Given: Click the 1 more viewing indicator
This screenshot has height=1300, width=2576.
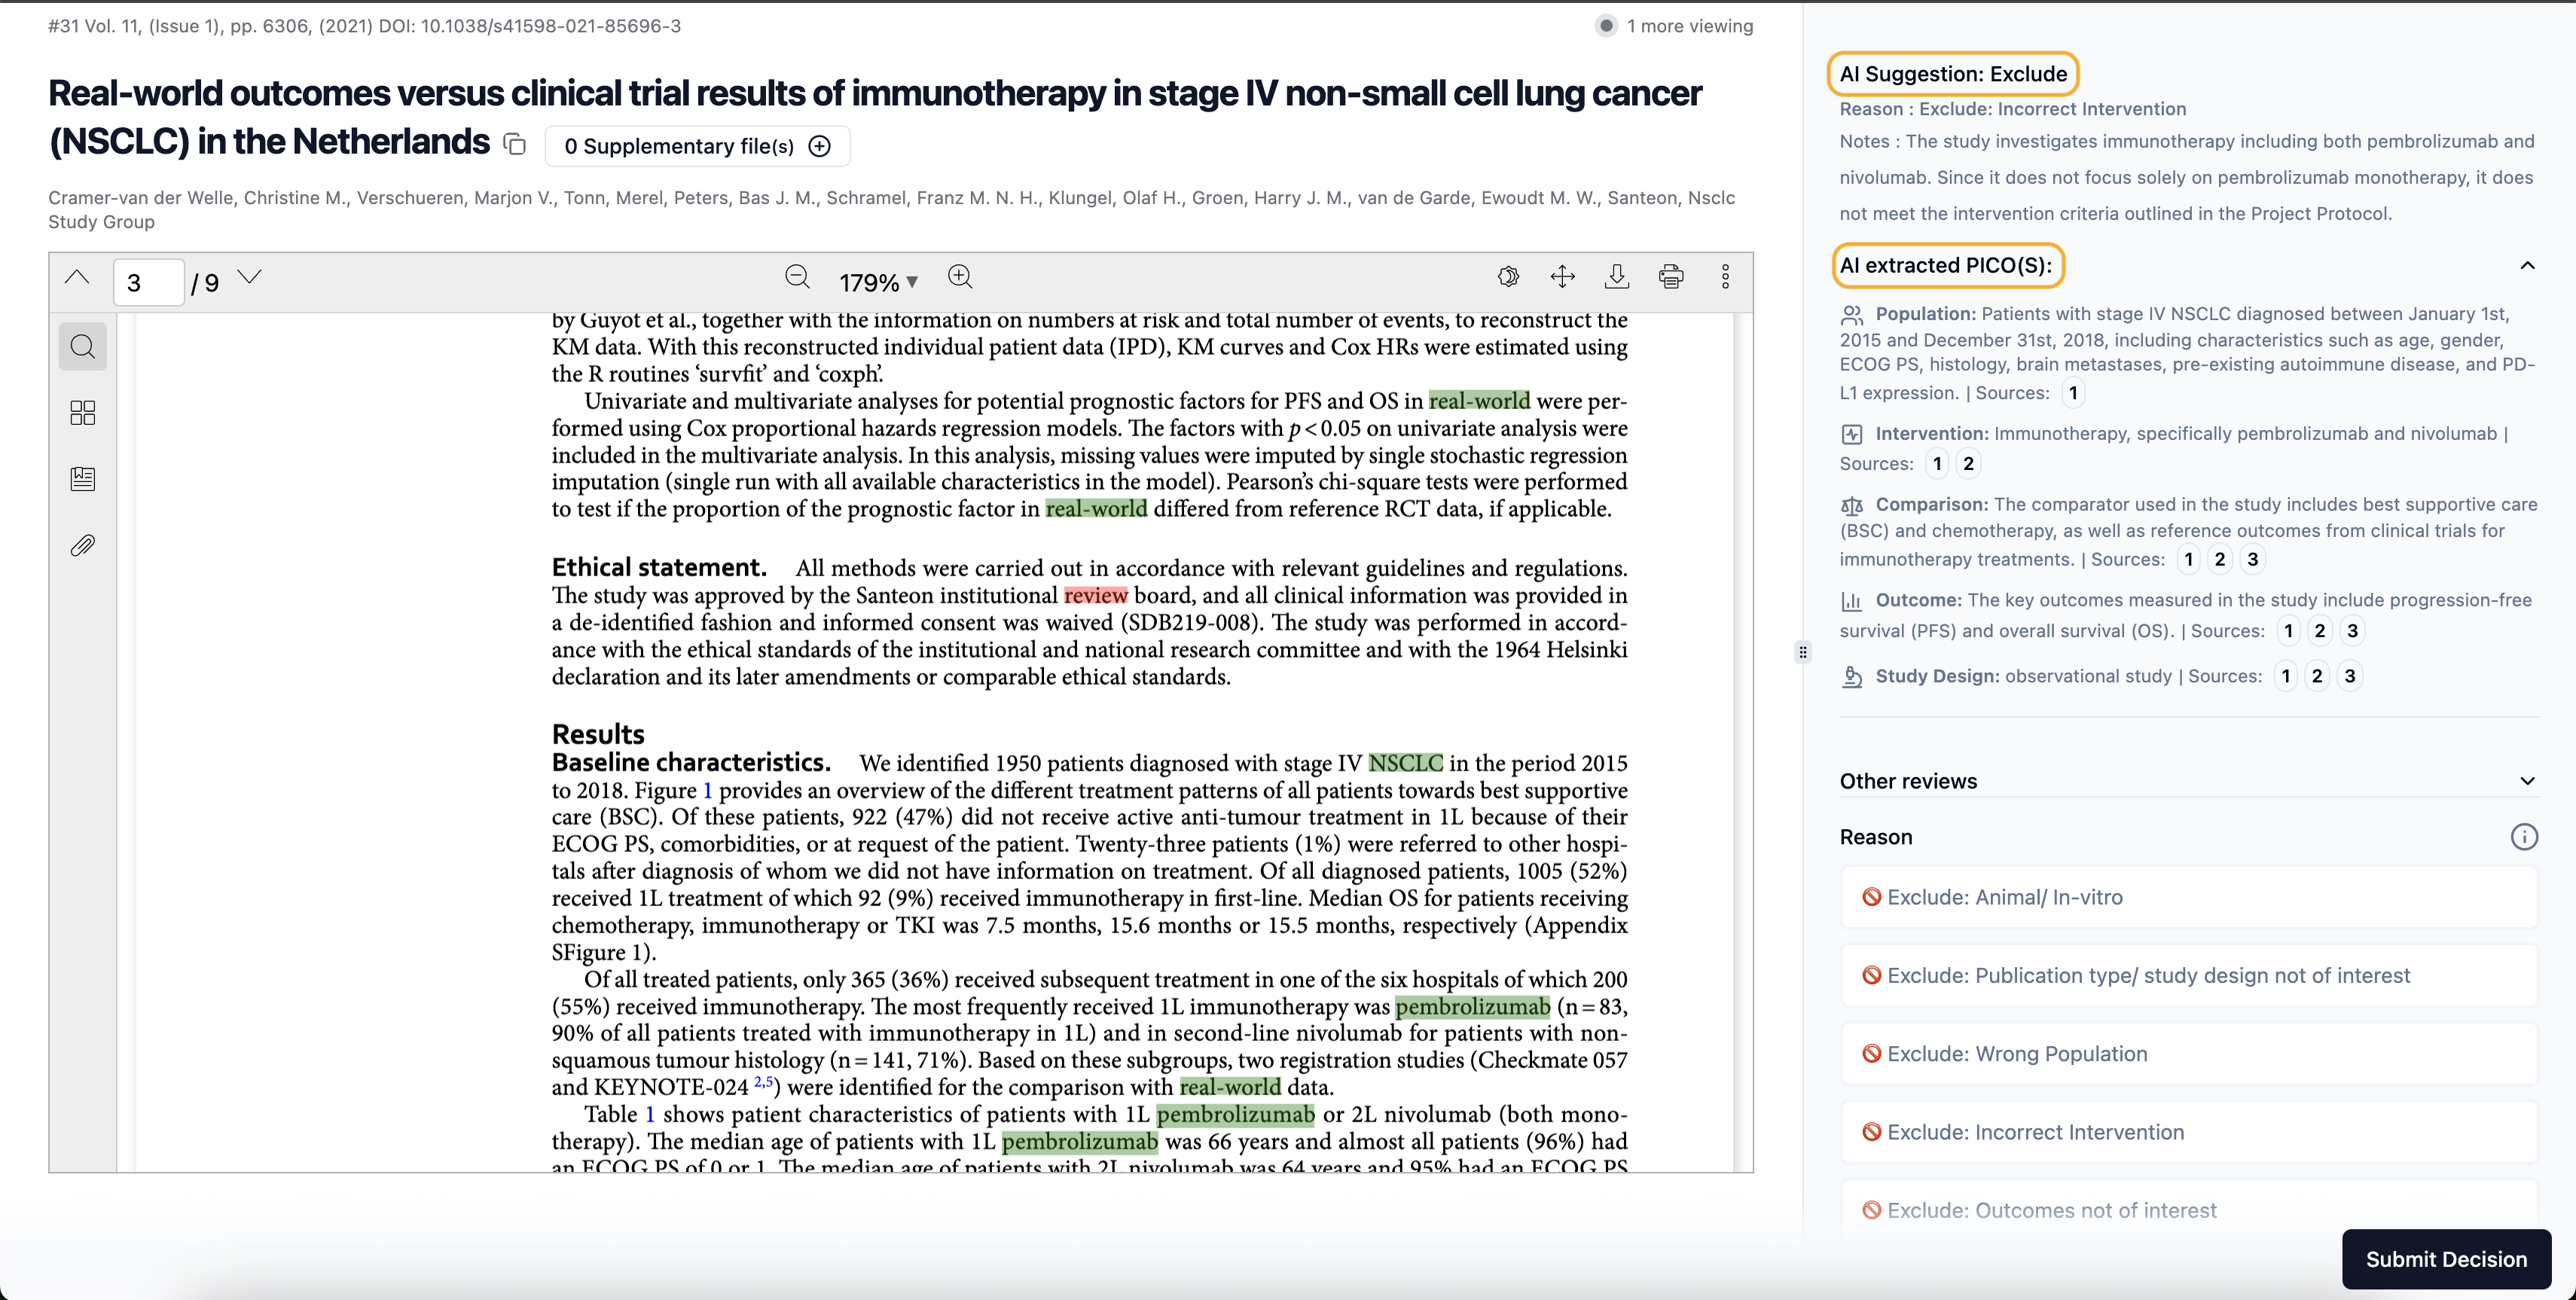Looking at the screenshot, I should (1675, 26).
